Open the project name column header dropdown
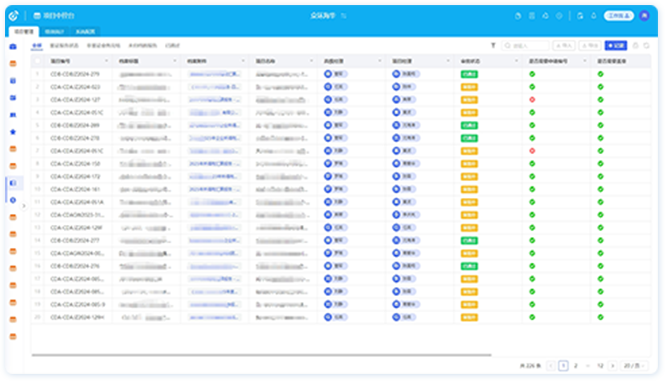The height and width of the screenshot is (381, 665). coord(311,61)
